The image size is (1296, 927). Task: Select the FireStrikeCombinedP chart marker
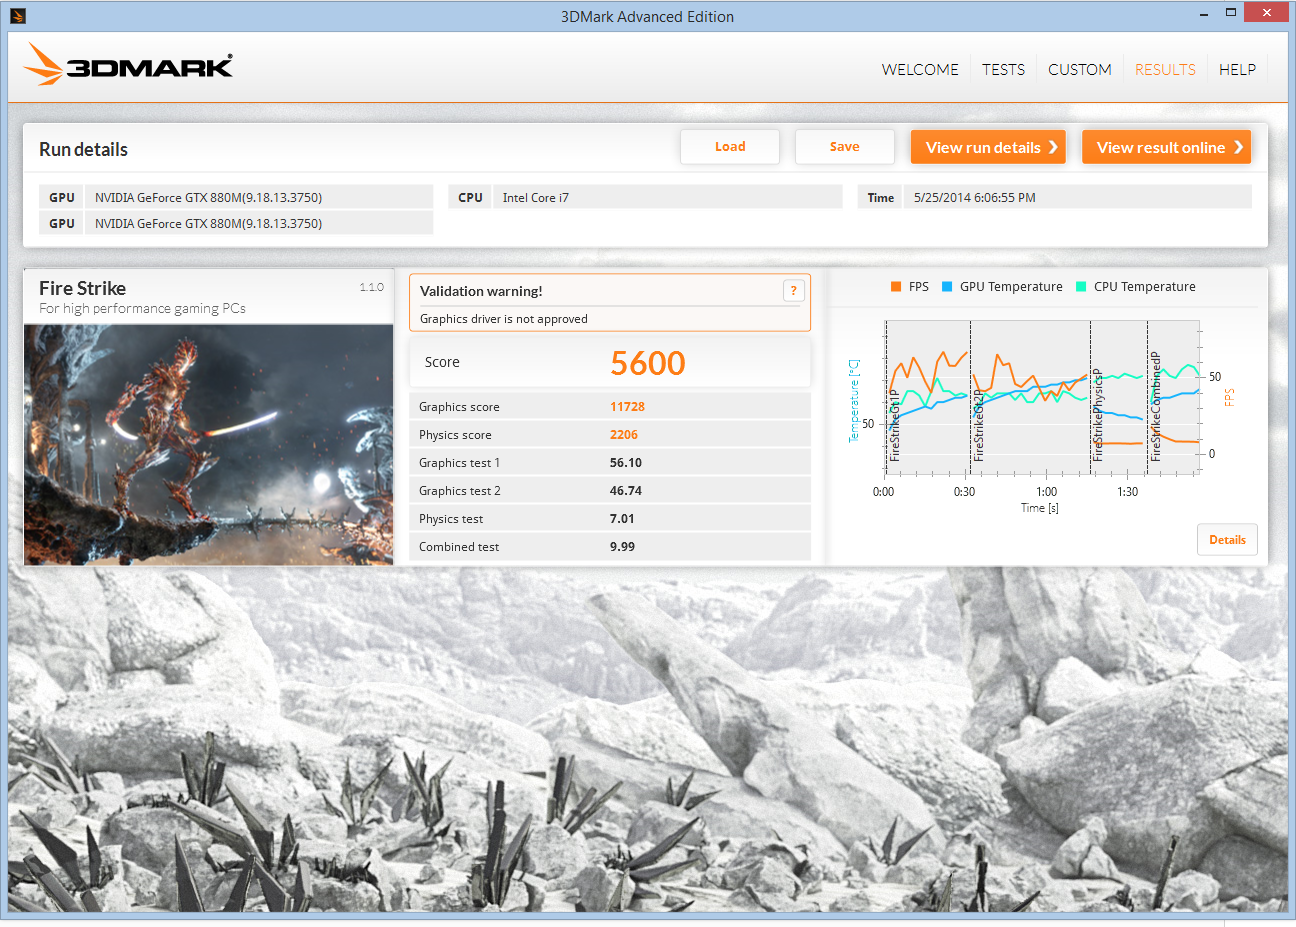(1155, 407)
